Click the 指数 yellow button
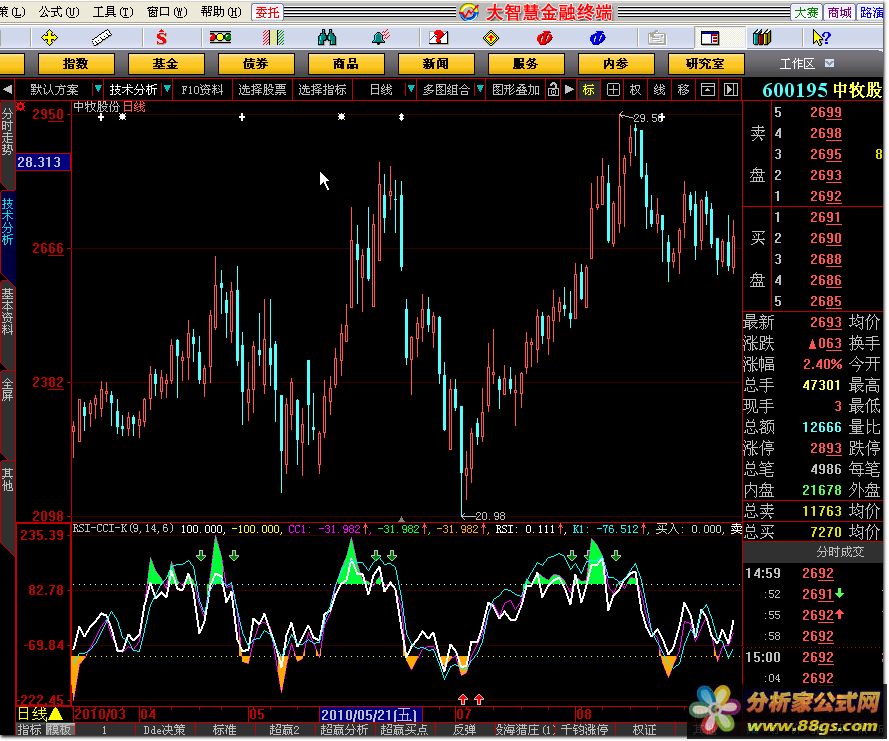The height and width of the screenshot is (741, 889). tap(76, 63)
